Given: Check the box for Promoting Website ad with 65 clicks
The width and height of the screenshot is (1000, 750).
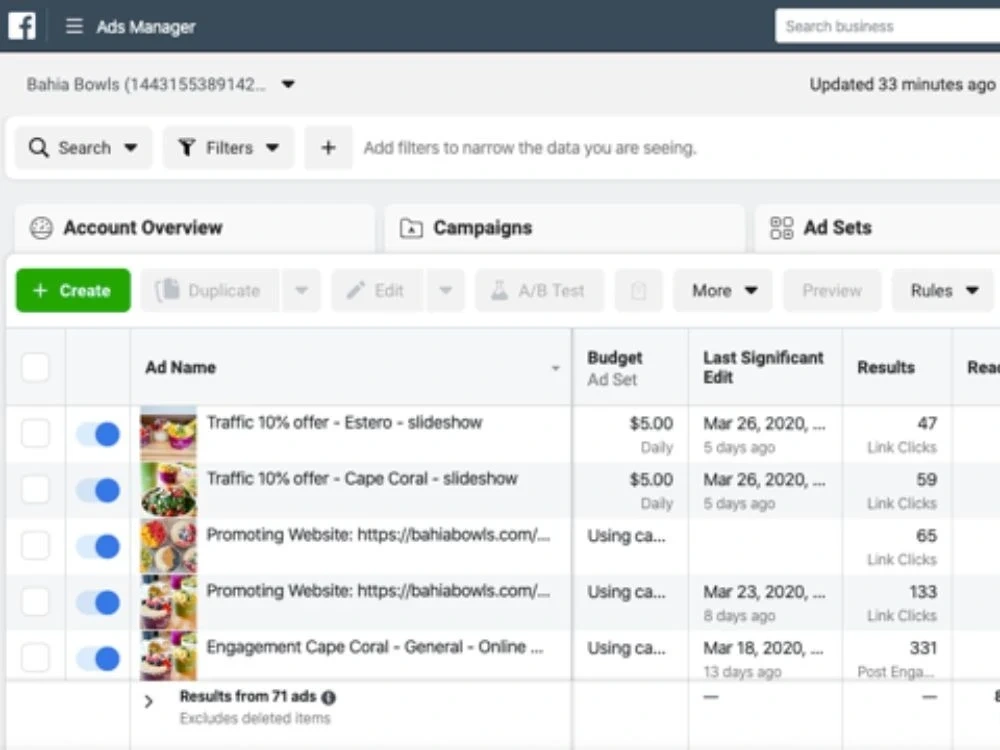Looking at the screenshot, I should click(35, 546).
